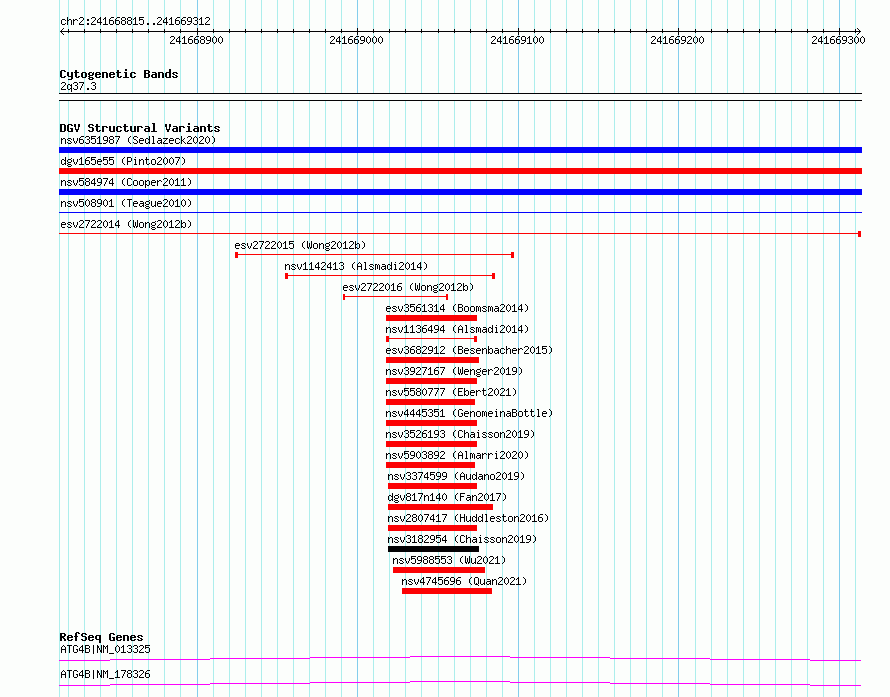Viewport: 890px width, 697px height.
Task: Click the red bar under nsv3374599 (Audano2019)
Action: click(x=433, y=486)
